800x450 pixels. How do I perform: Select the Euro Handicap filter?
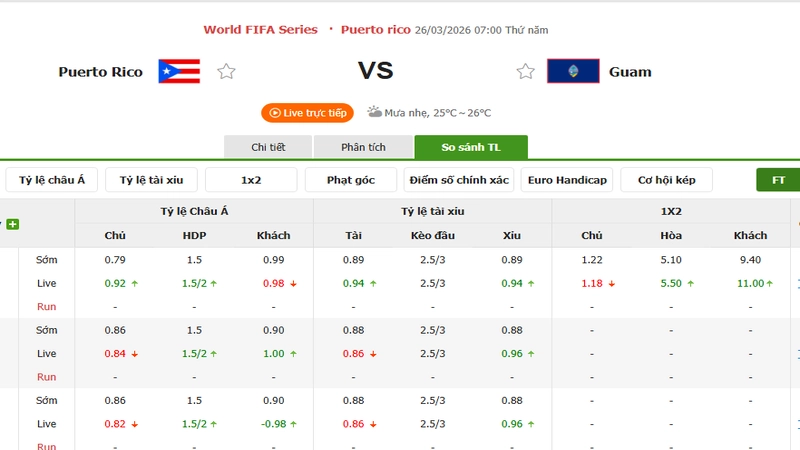pyautogui.click(x=567, y=180)
